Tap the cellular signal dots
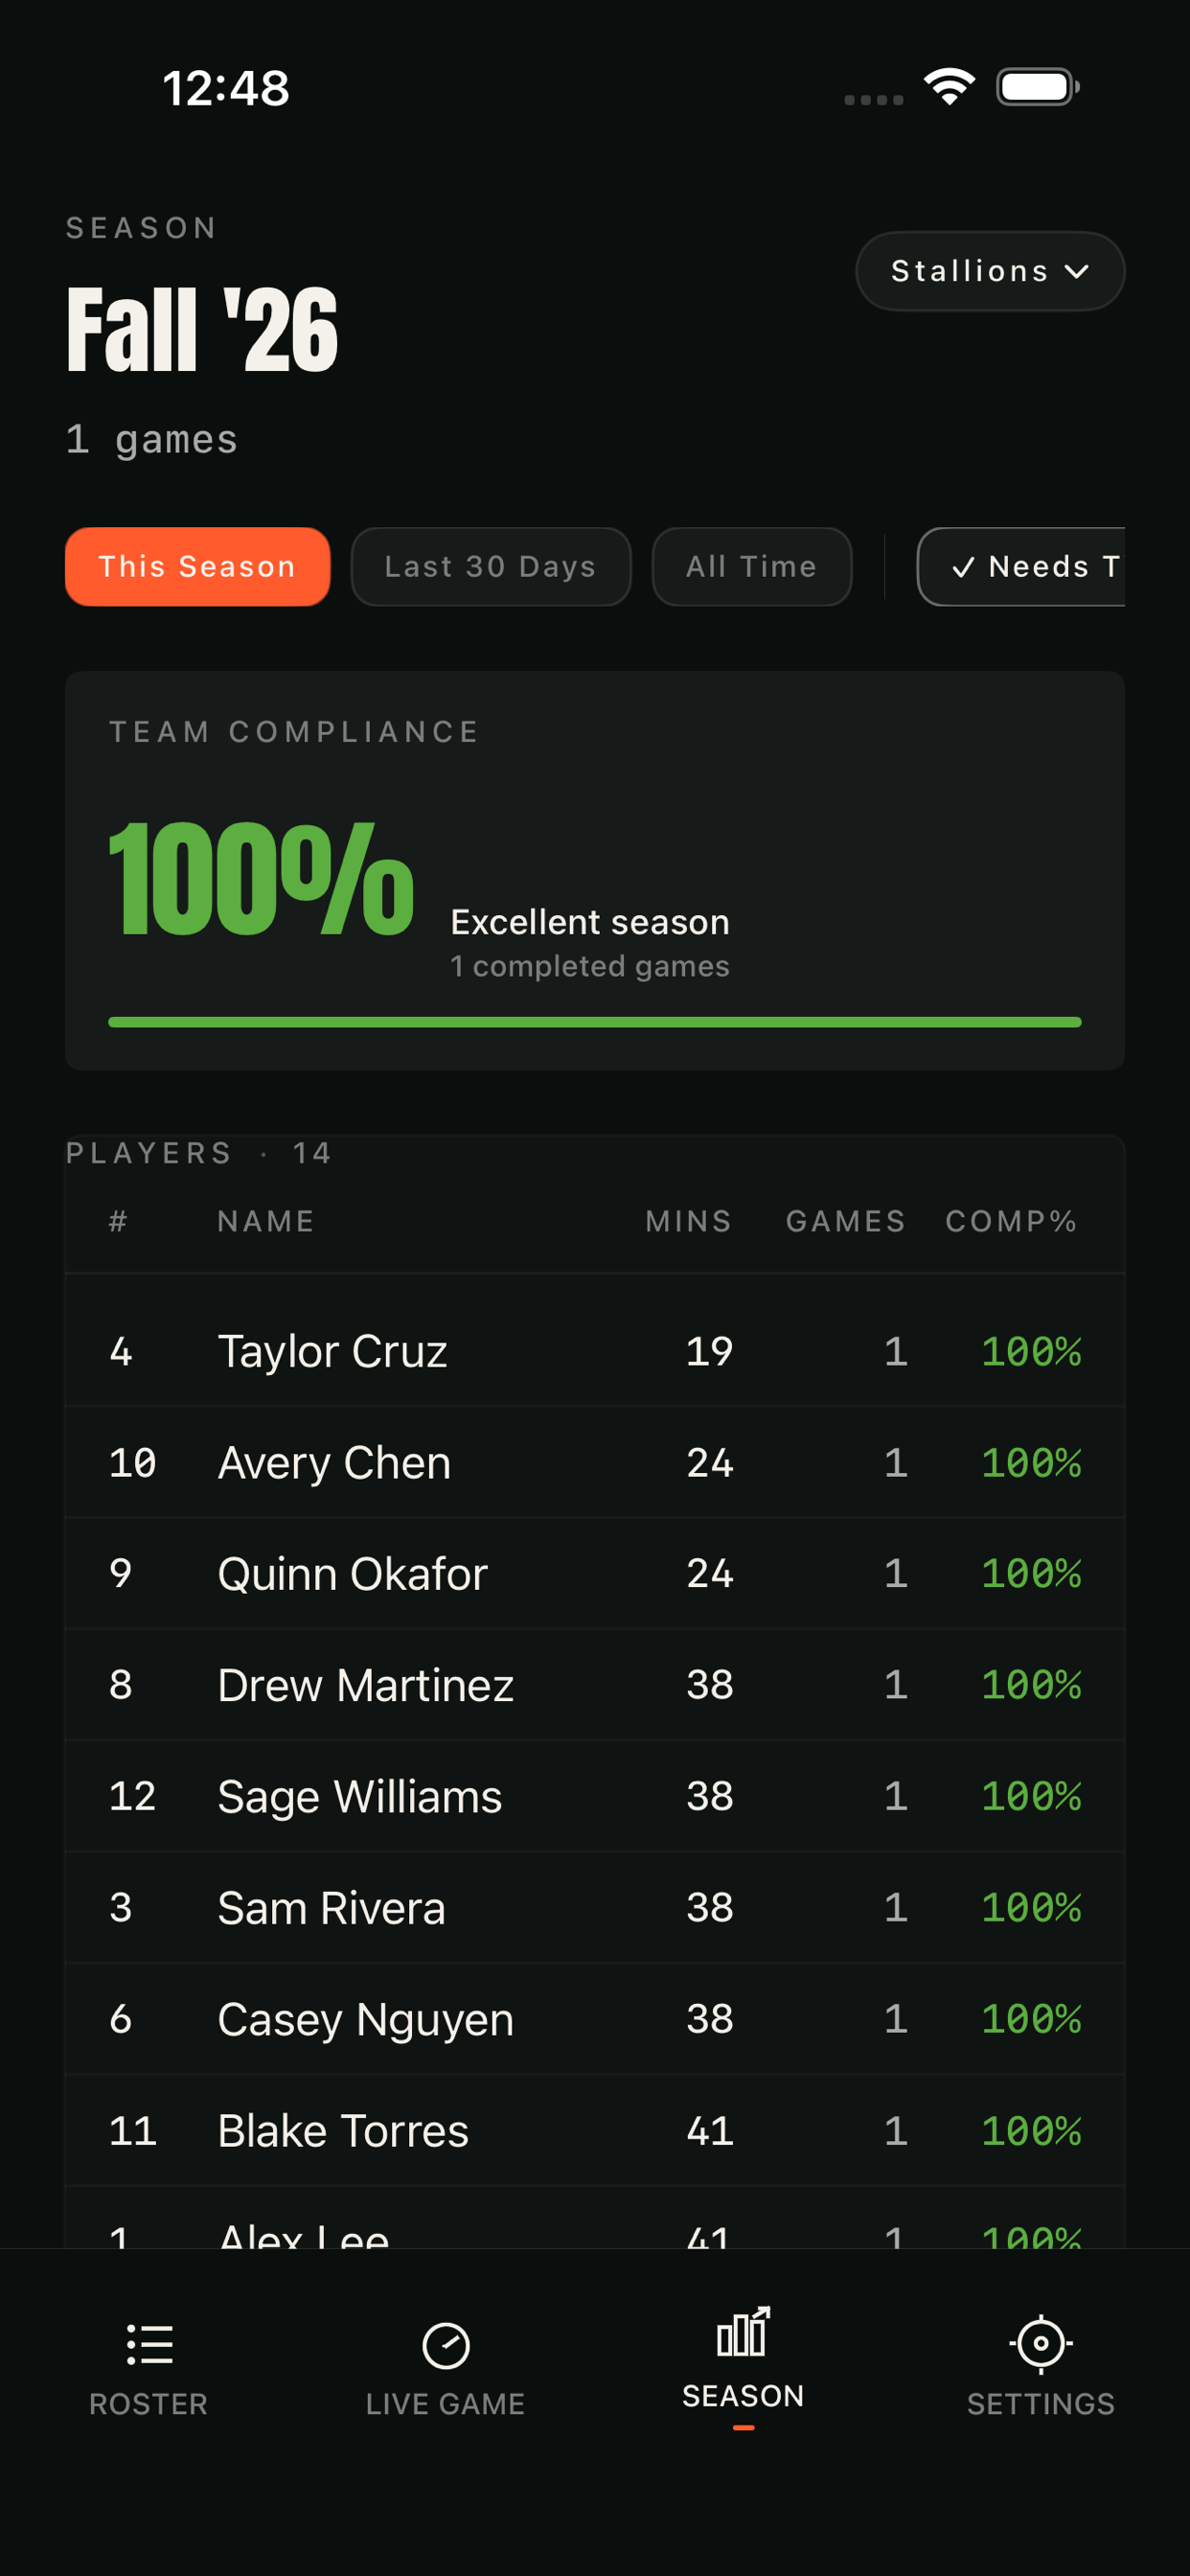The width and height of the screenshot is (1190, 2576). 874,99
